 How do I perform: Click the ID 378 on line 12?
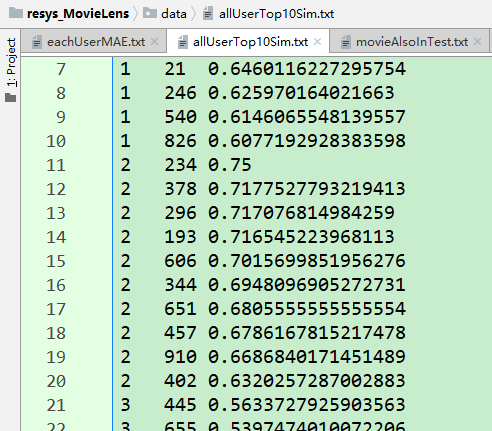click(x=180, y=189)
